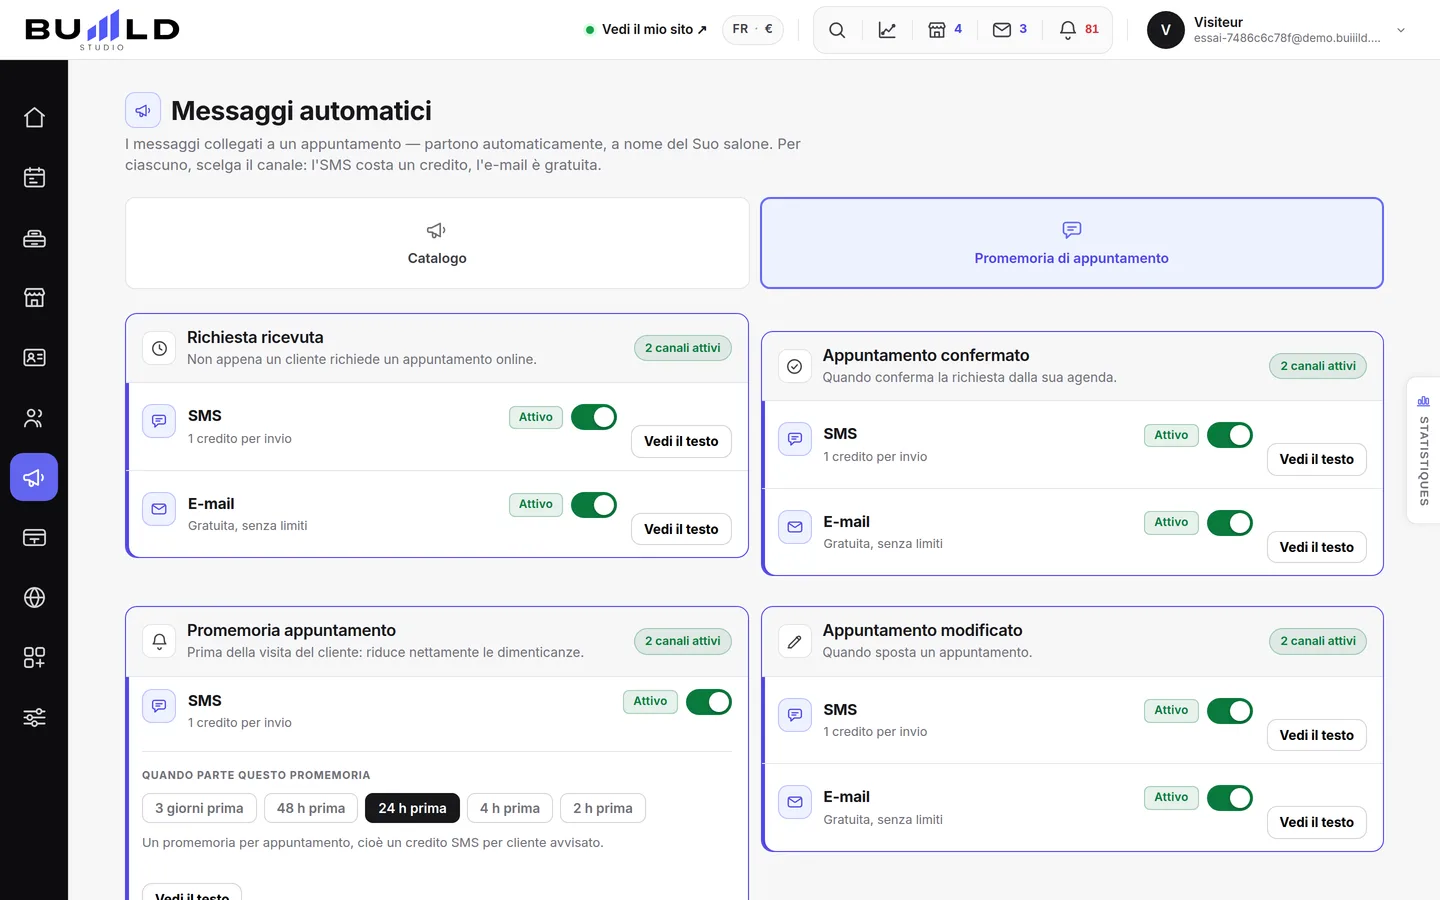Click the megaphone icon beside the Messaggi automatici title
The height and width of the screenshot is (900, 1440).
tap(143, 110)
